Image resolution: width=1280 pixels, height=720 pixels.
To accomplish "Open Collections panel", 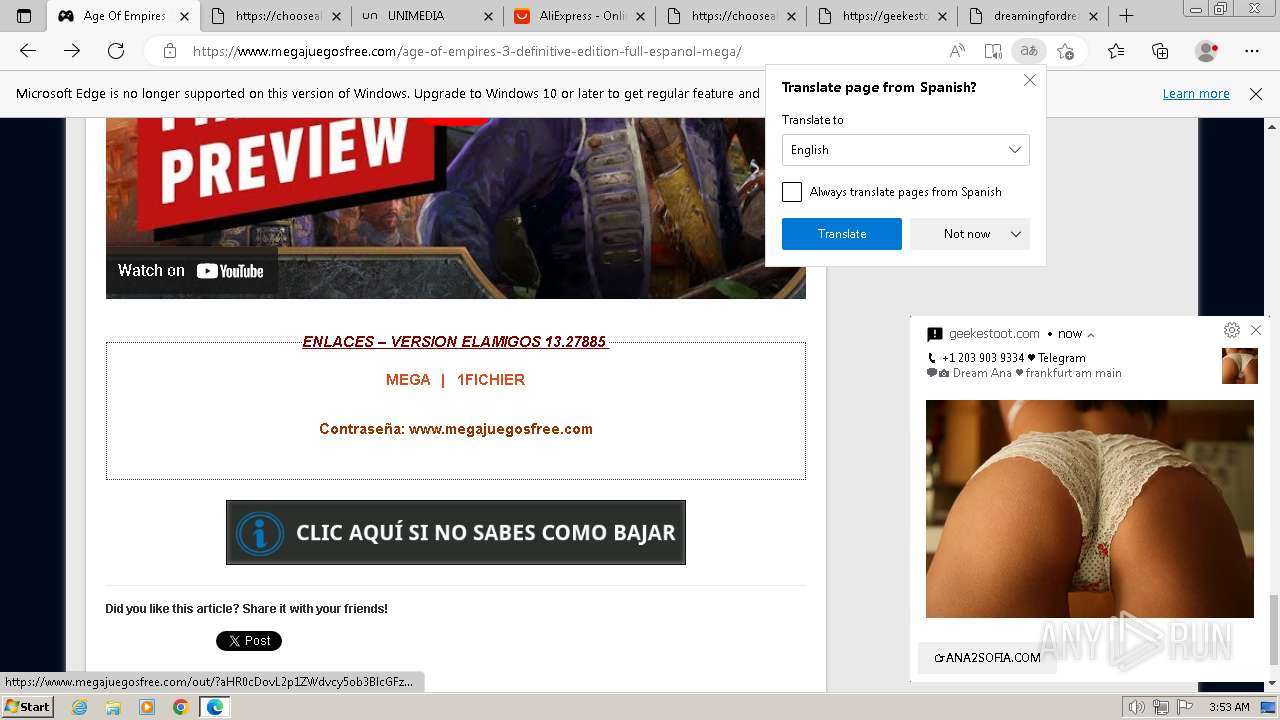I will (1160, 51).
